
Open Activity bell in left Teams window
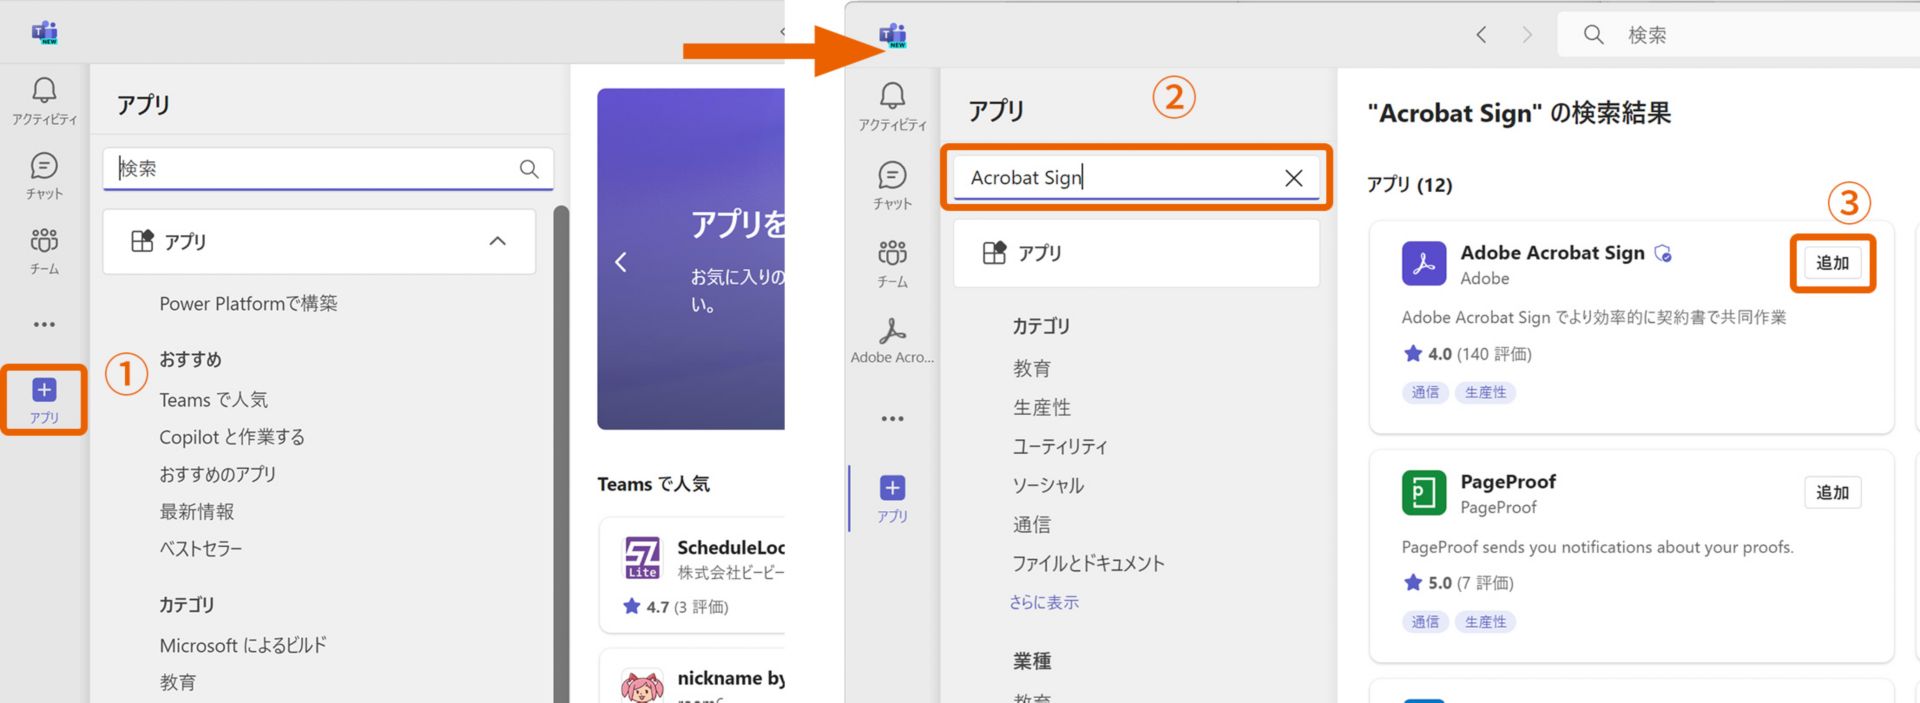44,101
